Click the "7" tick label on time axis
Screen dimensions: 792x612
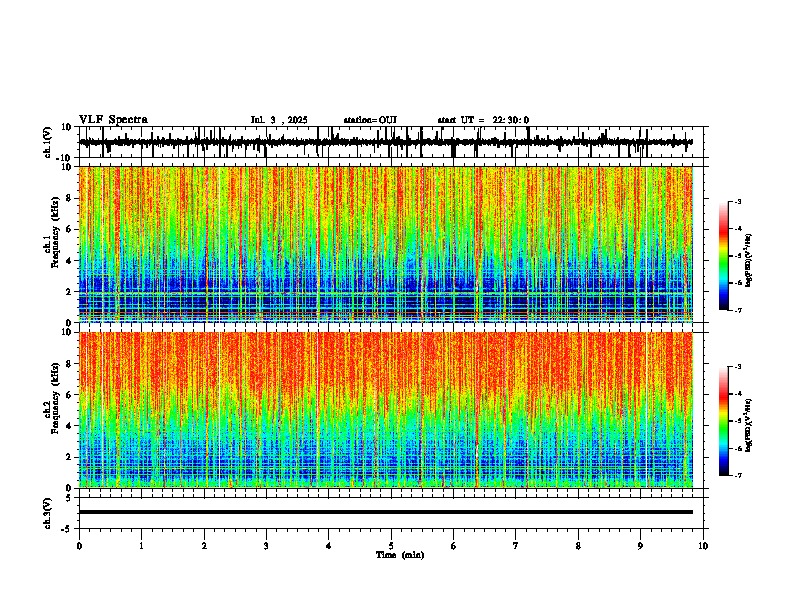pyautogui.click(x=516, y=546)
